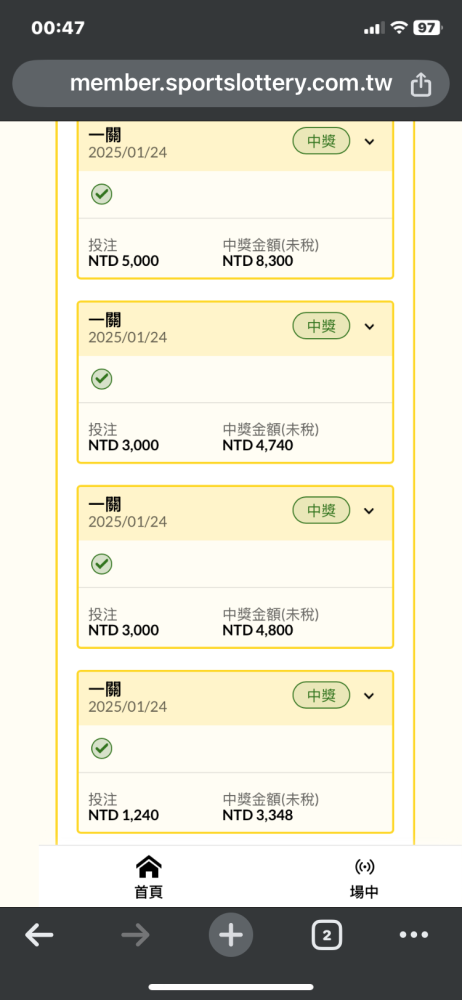Image resolution: width=462 pixels, height=1000 pixels.
Task: Expand the bet card winning NTD 4,740
Action: (369, 327)
